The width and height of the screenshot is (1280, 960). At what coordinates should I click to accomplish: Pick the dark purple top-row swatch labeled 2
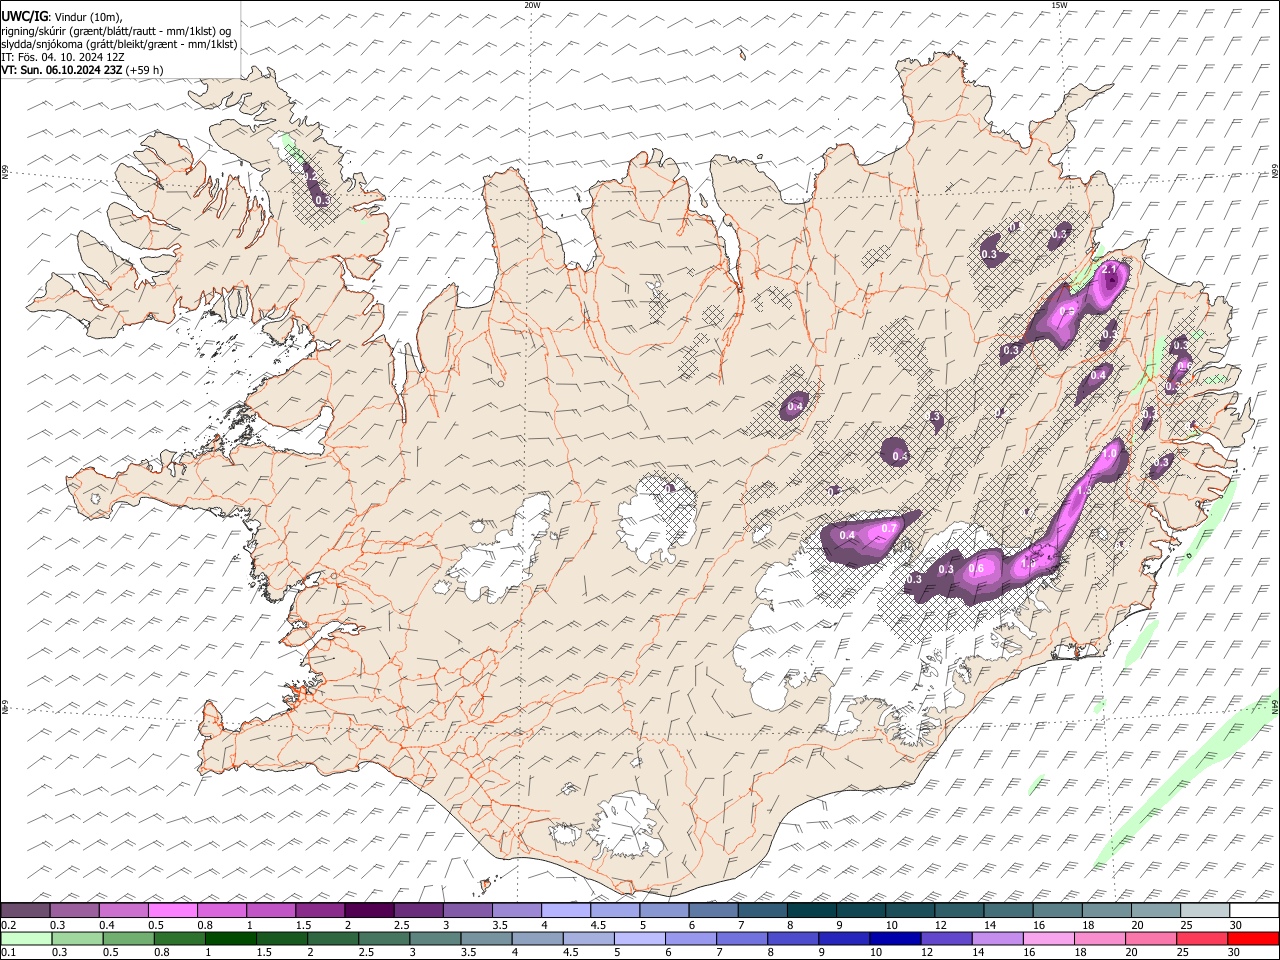[x=369, y=910]
